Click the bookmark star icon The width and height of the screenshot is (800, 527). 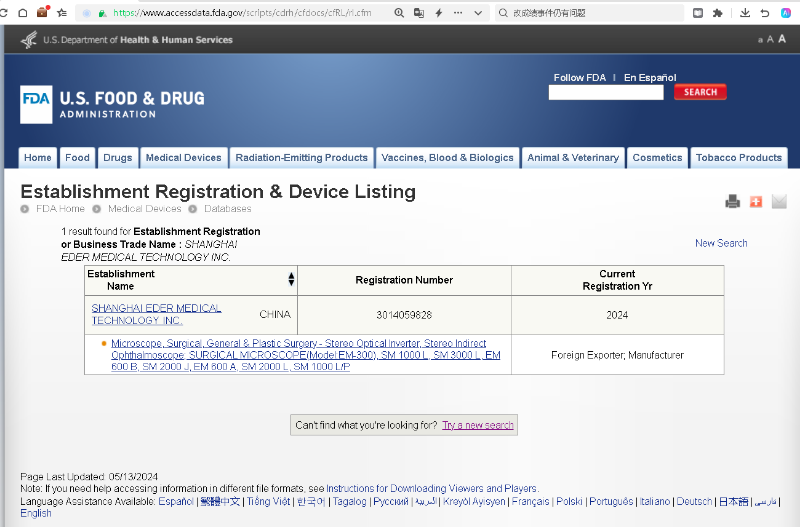(x=62, y=13)
